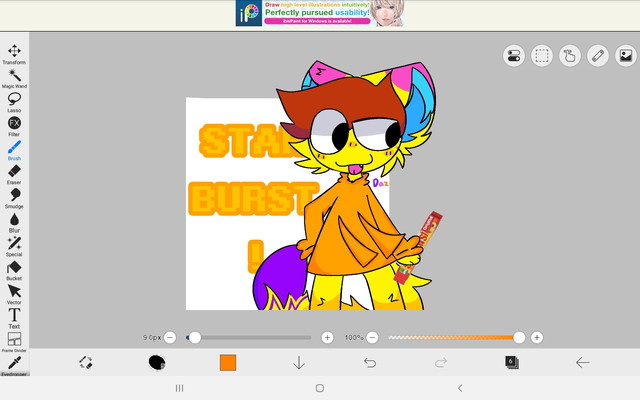Open the layers panel showing 6 layers
640x400 pixels.
pyautogui.click(x=512, y=362)
